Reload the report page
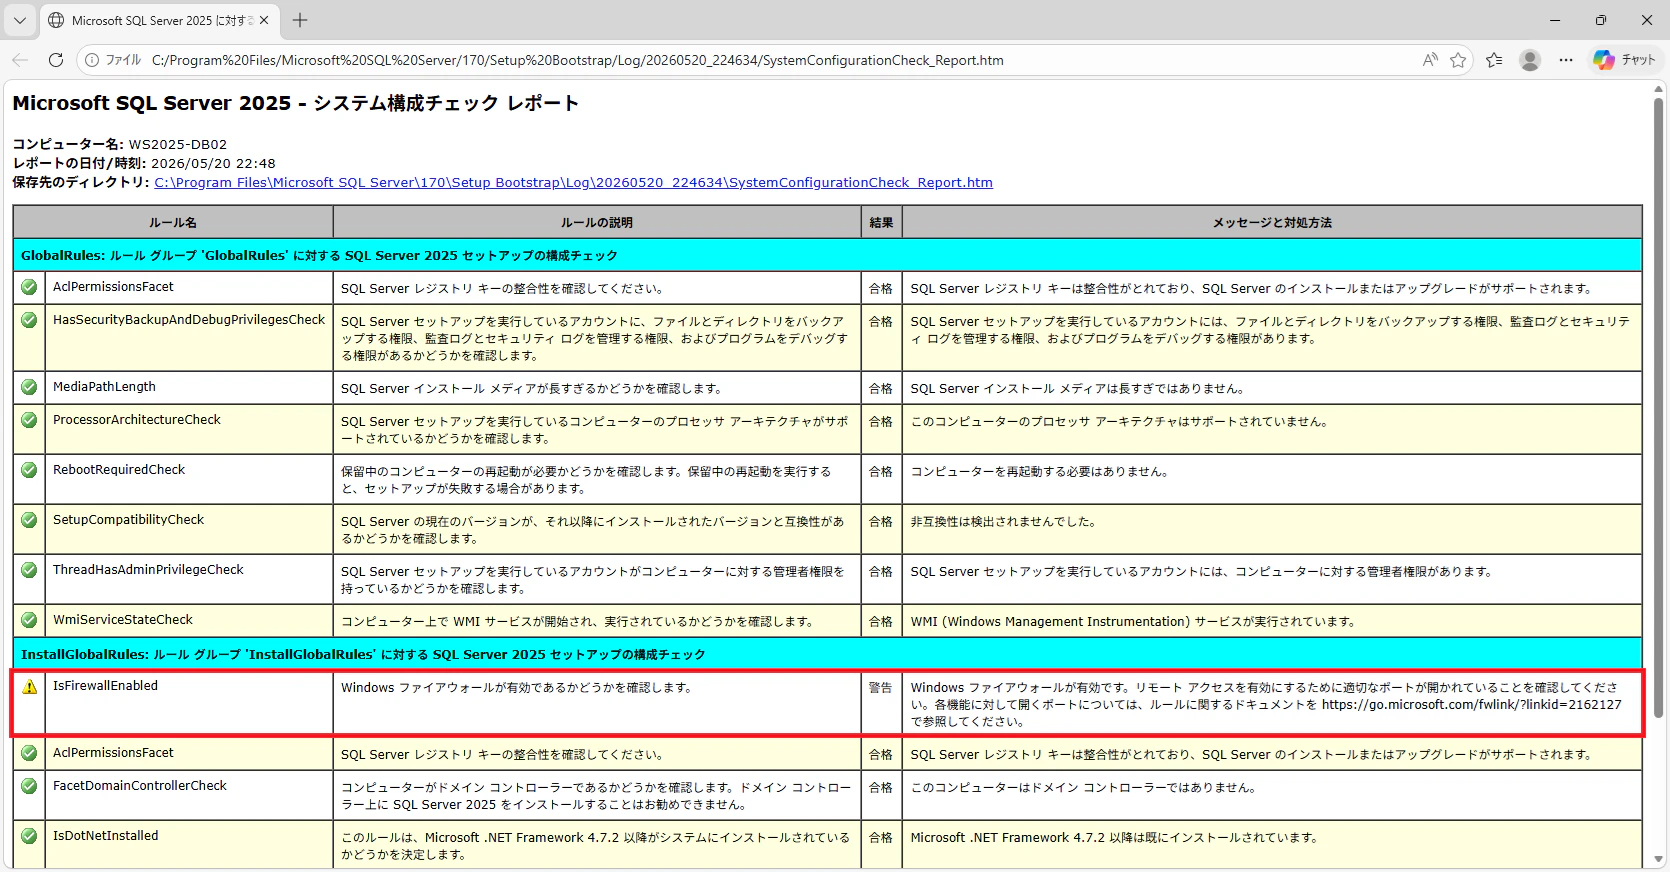 pyautogui.click(x=56, y=60)
